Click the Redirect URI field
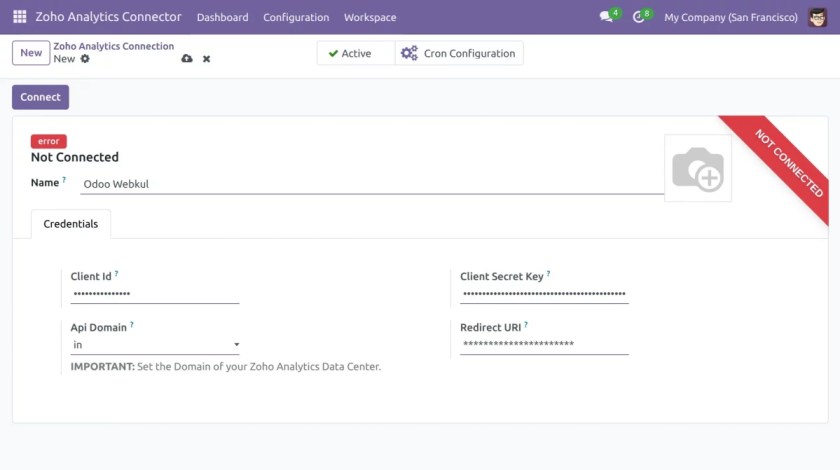This screenshot has width=840, height=470. point(544,344)
